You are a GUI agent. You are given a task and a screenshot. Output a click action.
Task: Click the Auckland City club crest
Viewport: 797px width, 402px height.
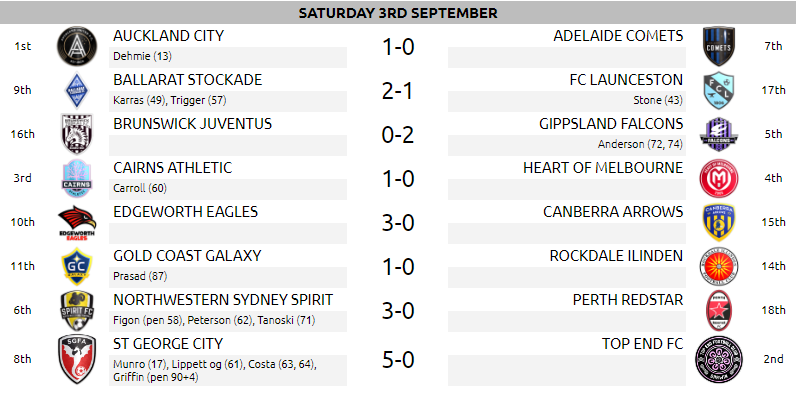tap(77, 46)
